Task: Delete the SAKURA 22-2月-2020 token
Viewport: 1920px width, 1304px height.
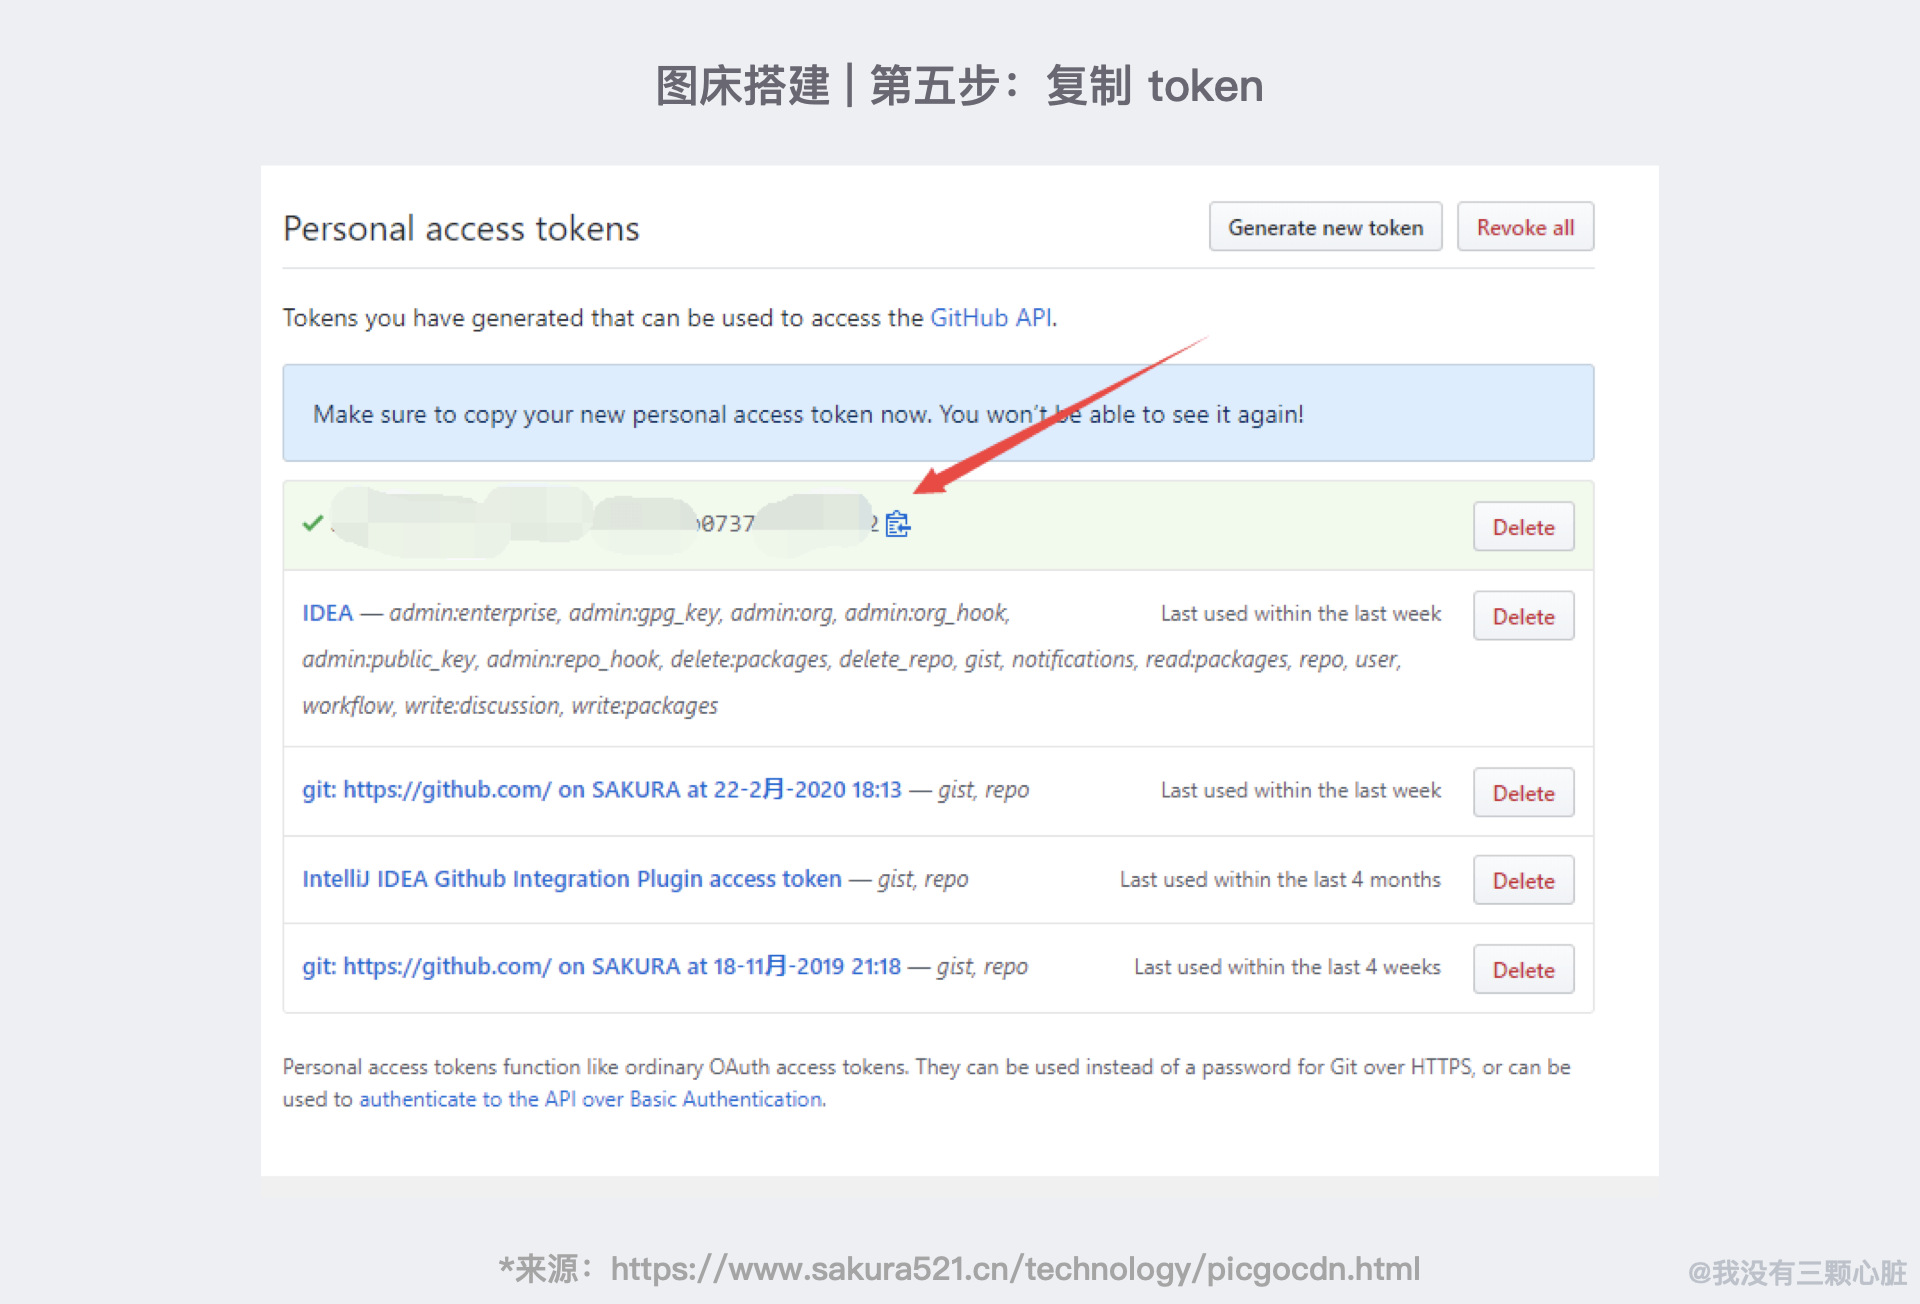Action: (x=1522, y=793)
